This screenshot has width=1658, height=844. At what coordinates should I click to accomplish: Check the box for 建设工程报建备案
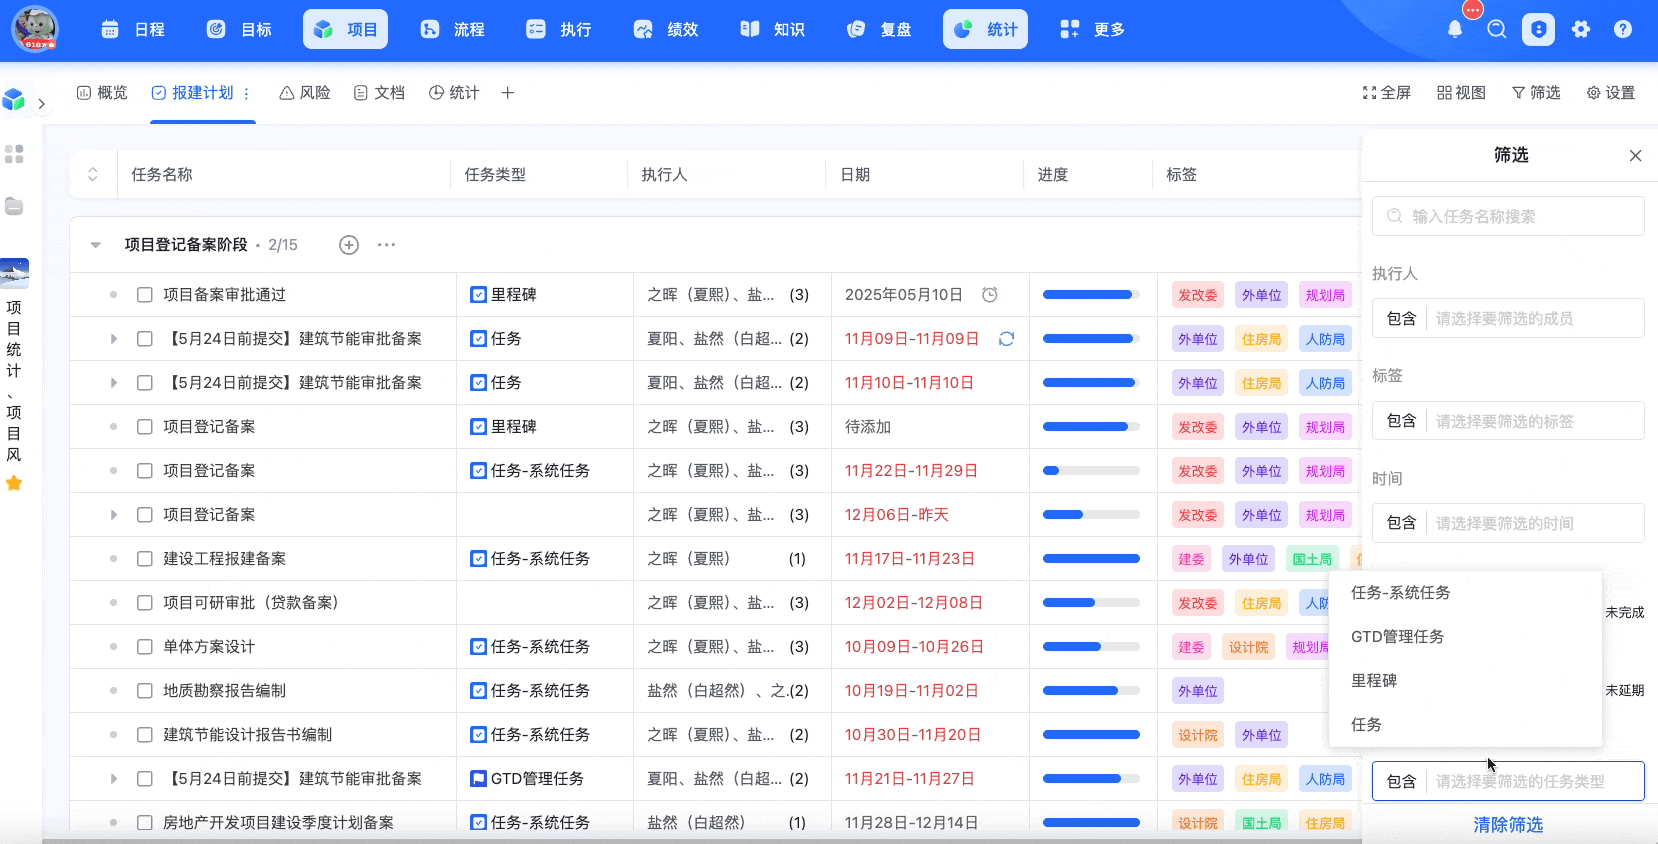pyautogui.click(x=145, y=559)
